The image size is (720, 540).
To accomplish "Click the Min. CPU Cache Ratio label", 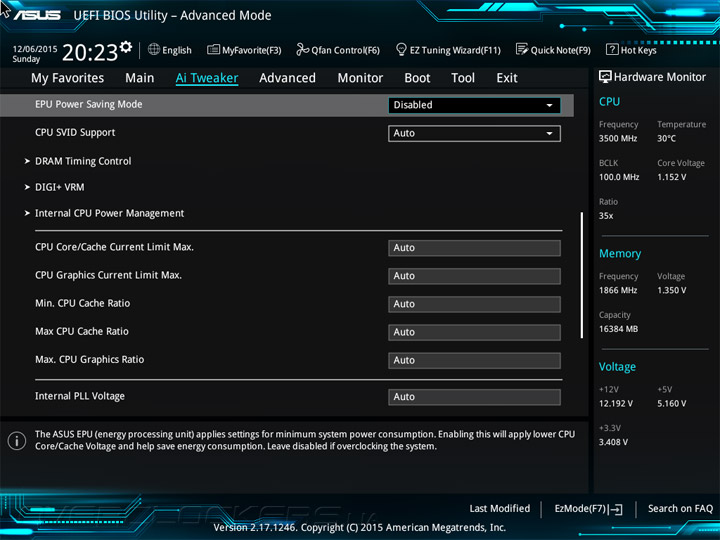I will click(x=83, y=304).
